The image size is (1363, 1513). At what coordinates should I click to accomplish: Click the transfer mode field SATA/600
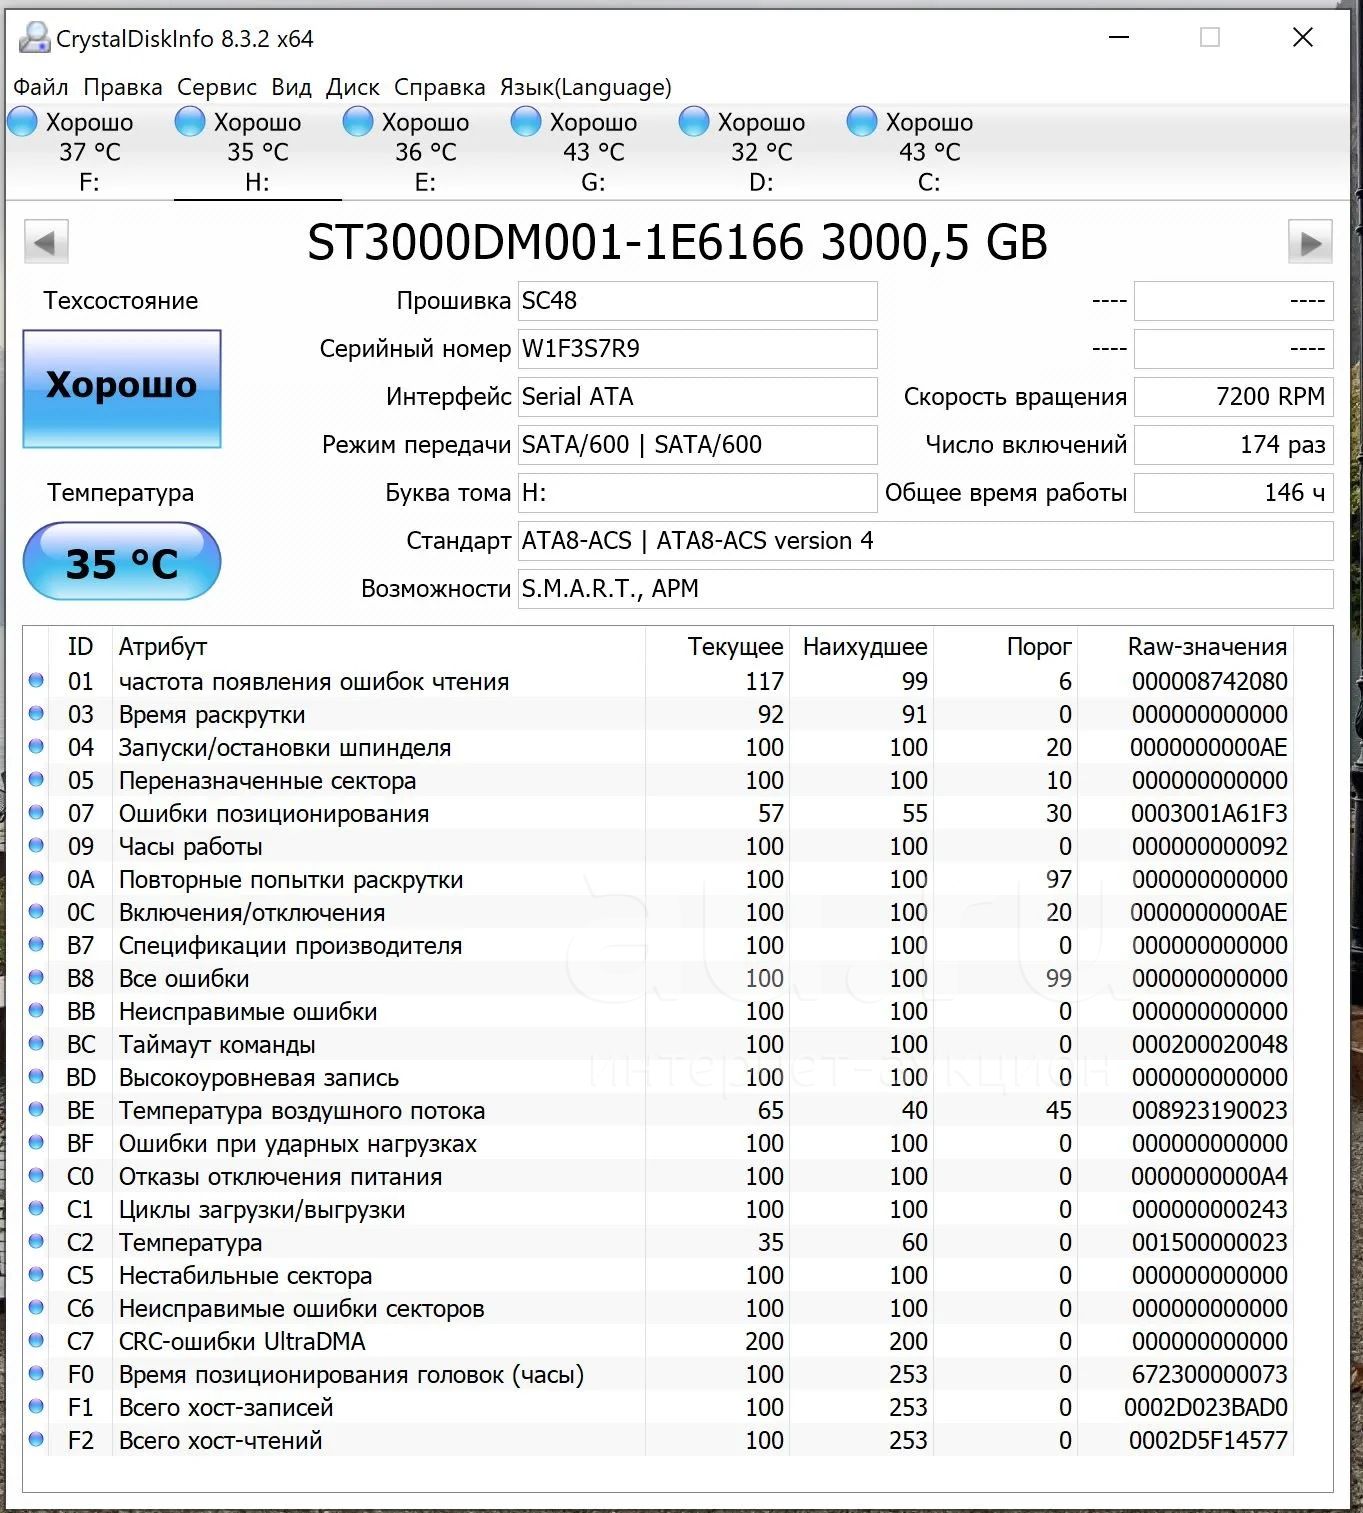[698, 445]
